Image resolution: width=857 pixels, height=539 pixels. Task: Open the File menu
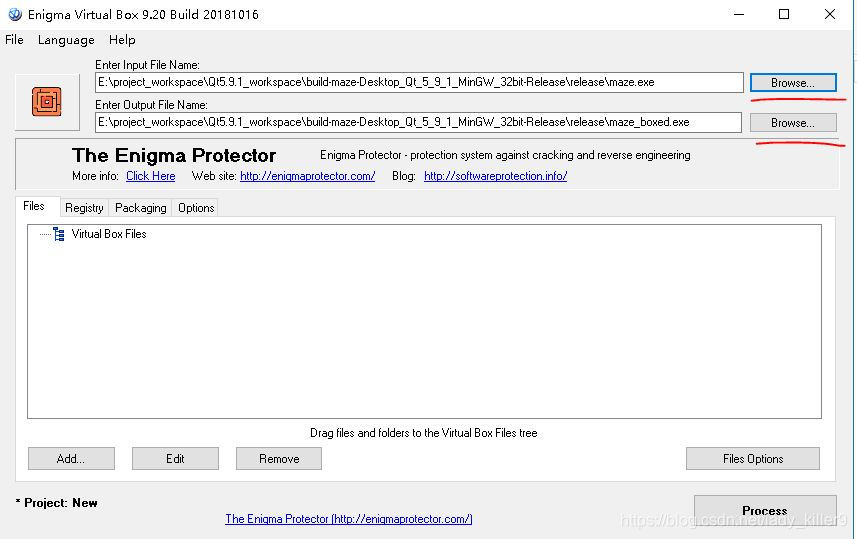pos(14,40)
